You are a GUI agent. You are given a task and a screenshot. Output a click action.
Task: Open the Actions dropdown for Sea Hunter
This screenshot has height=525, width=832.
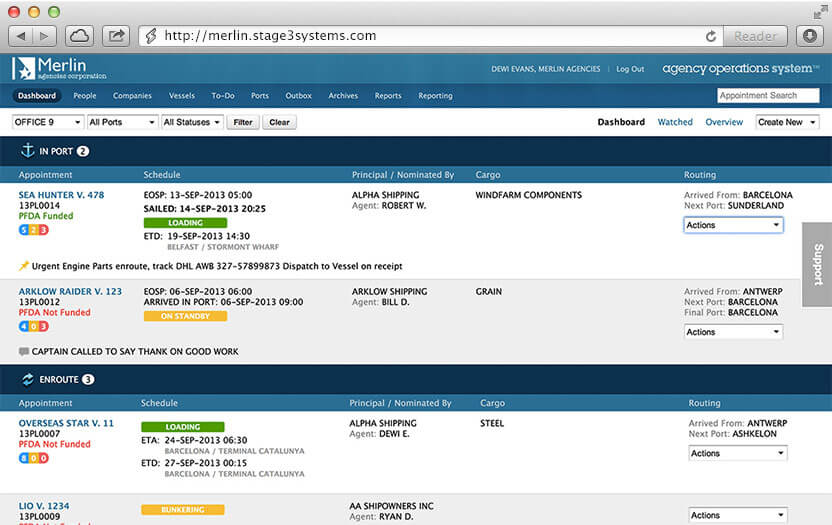click(x=733, y=225)
